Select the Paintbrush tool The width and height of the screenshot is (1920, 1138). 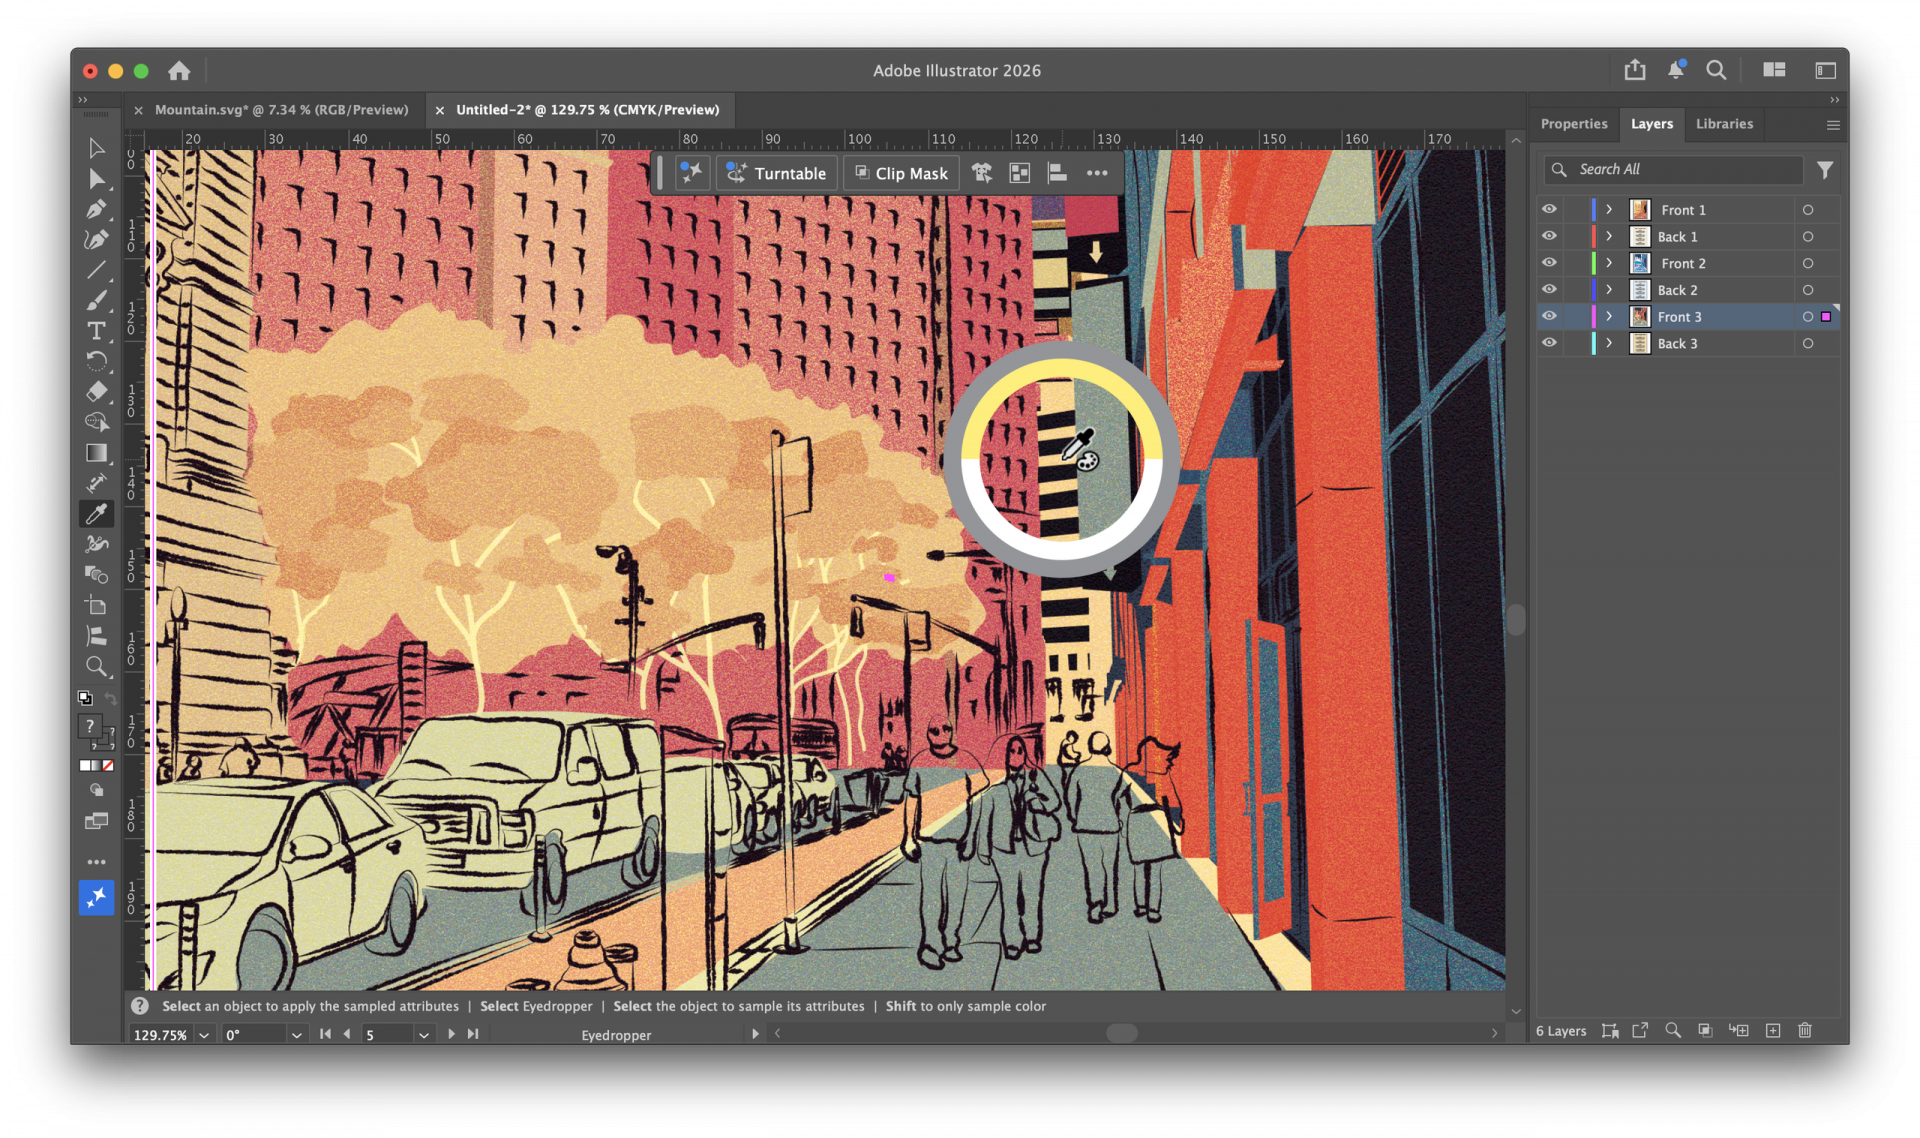pos(96,301)
